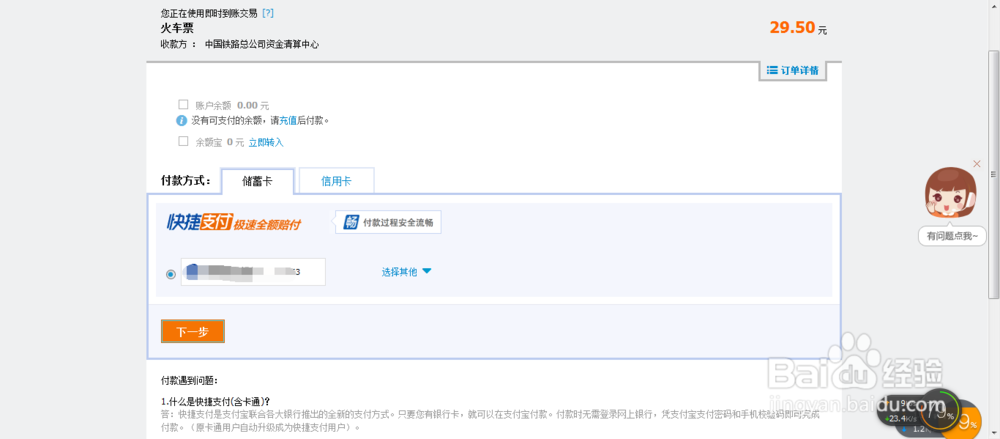Click the 下一步 button
This screenshot has height=439, width=1000.
click(x=193, y=332)
